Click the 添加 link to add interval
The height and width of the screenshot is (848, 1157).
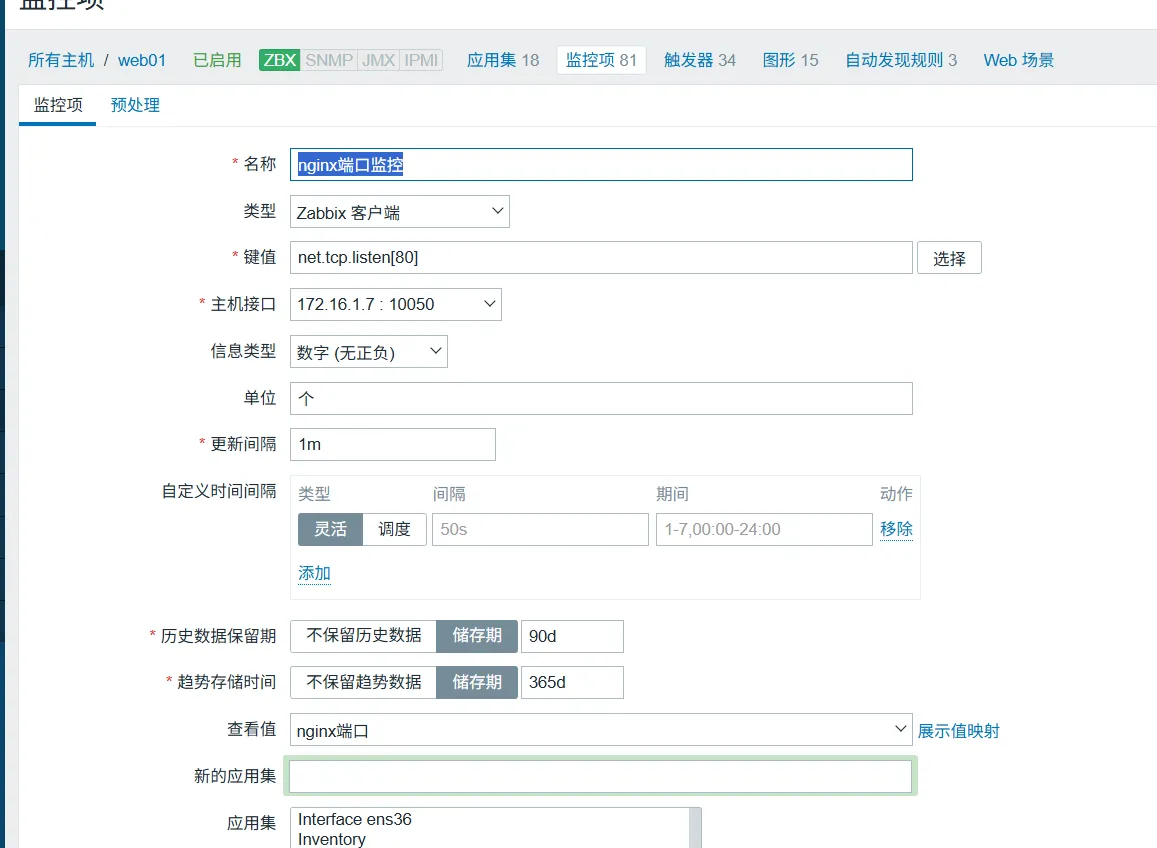(x=314, y=573)
